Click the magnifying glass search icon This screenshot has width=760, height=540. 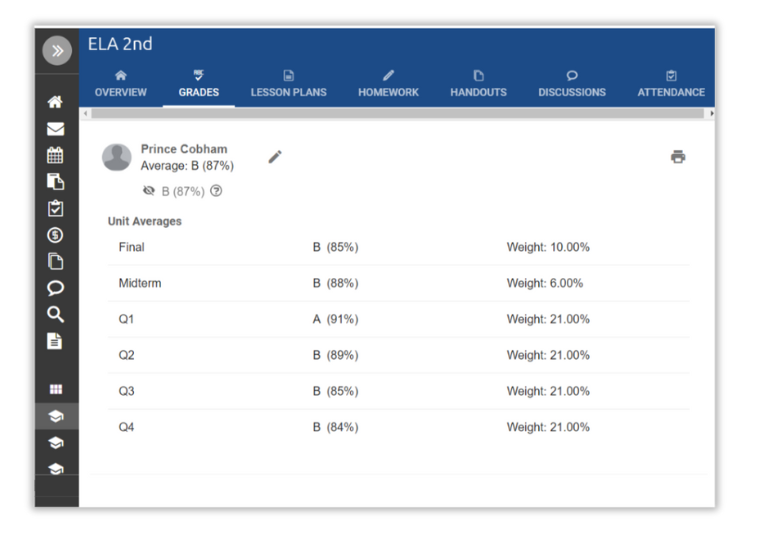click(56, 314)
